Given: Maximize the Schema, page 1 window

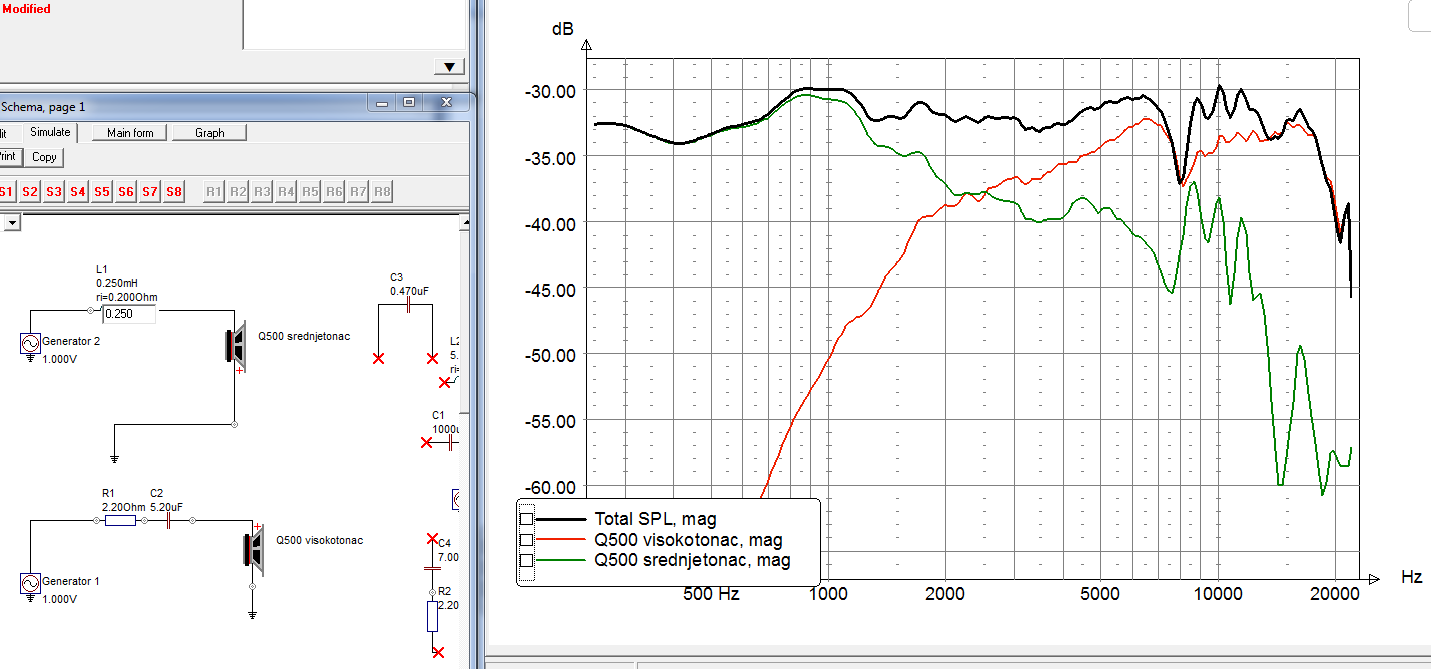Looking at the screenshot, I should click(x=408, y=102).
